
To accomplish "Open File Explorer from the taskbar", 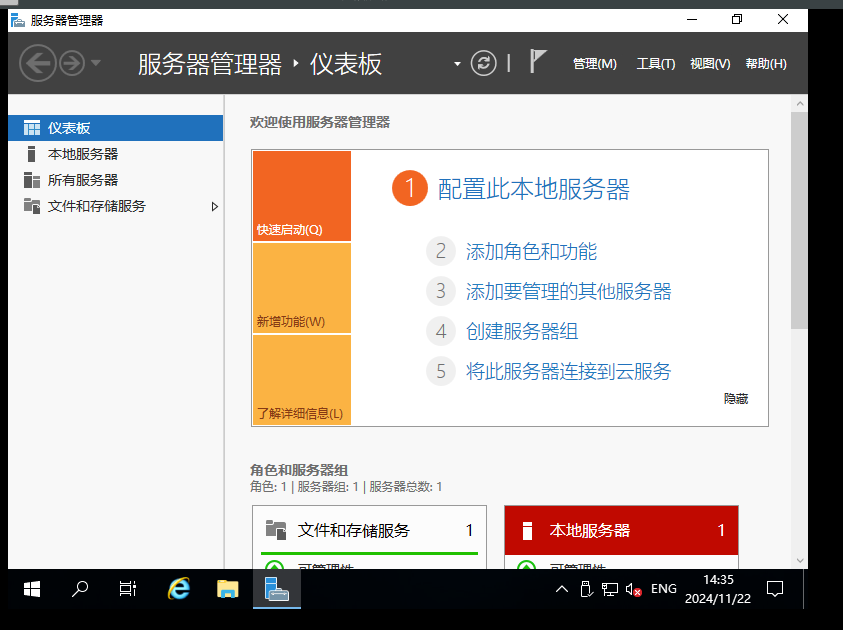I will (x=228, y=590).
